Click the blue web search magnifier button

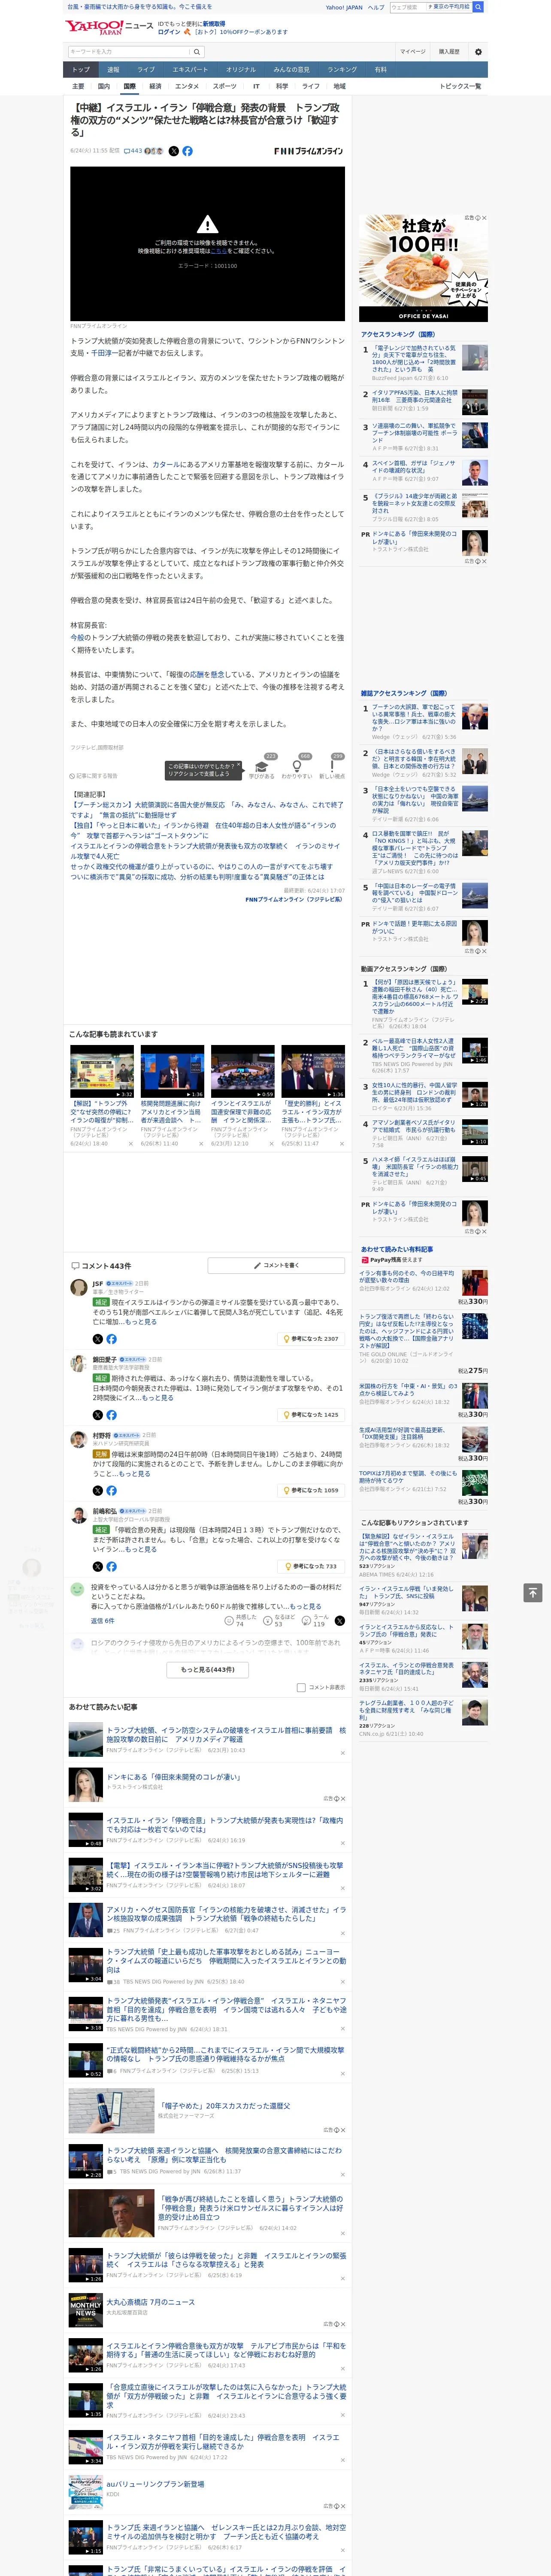point(478,7)
